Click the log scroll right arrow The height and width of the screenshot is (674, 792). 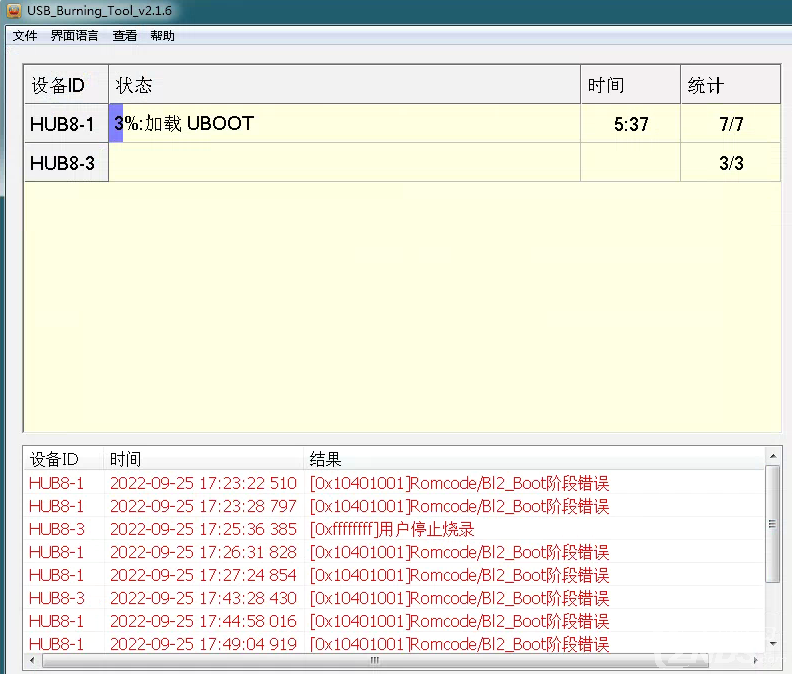tap(756, 660)
